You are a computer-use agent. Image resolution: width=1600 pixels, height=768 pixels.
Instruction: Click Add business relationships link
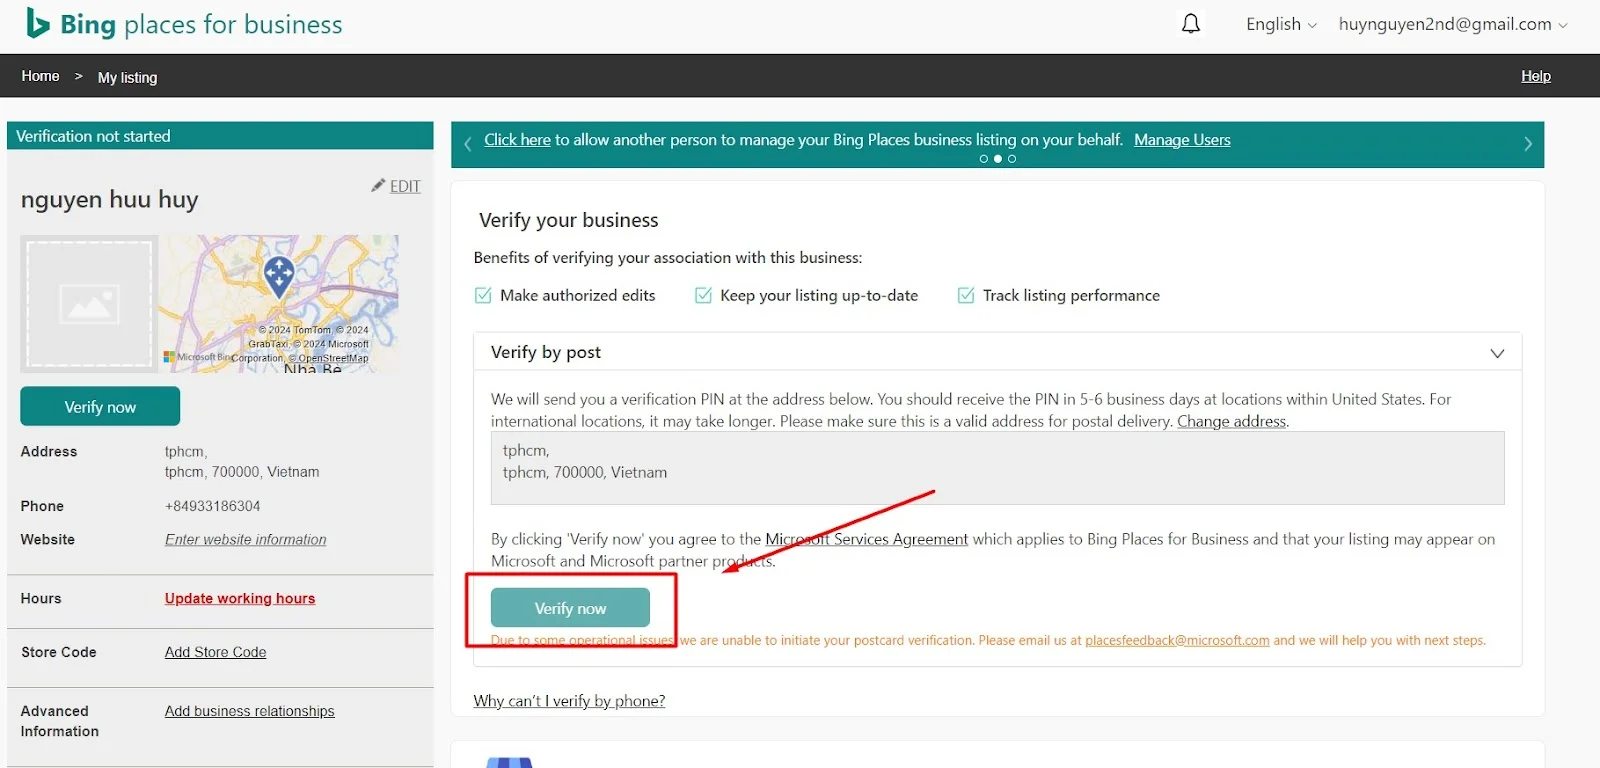250,711
